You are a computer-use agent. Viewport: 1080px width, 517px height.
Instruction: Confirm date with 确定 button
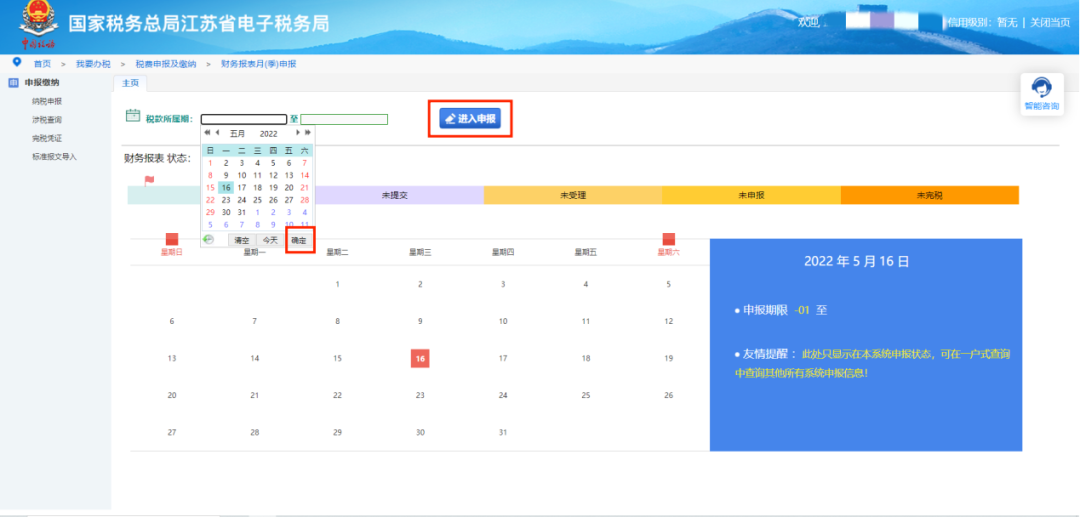(x=299, y=240)
